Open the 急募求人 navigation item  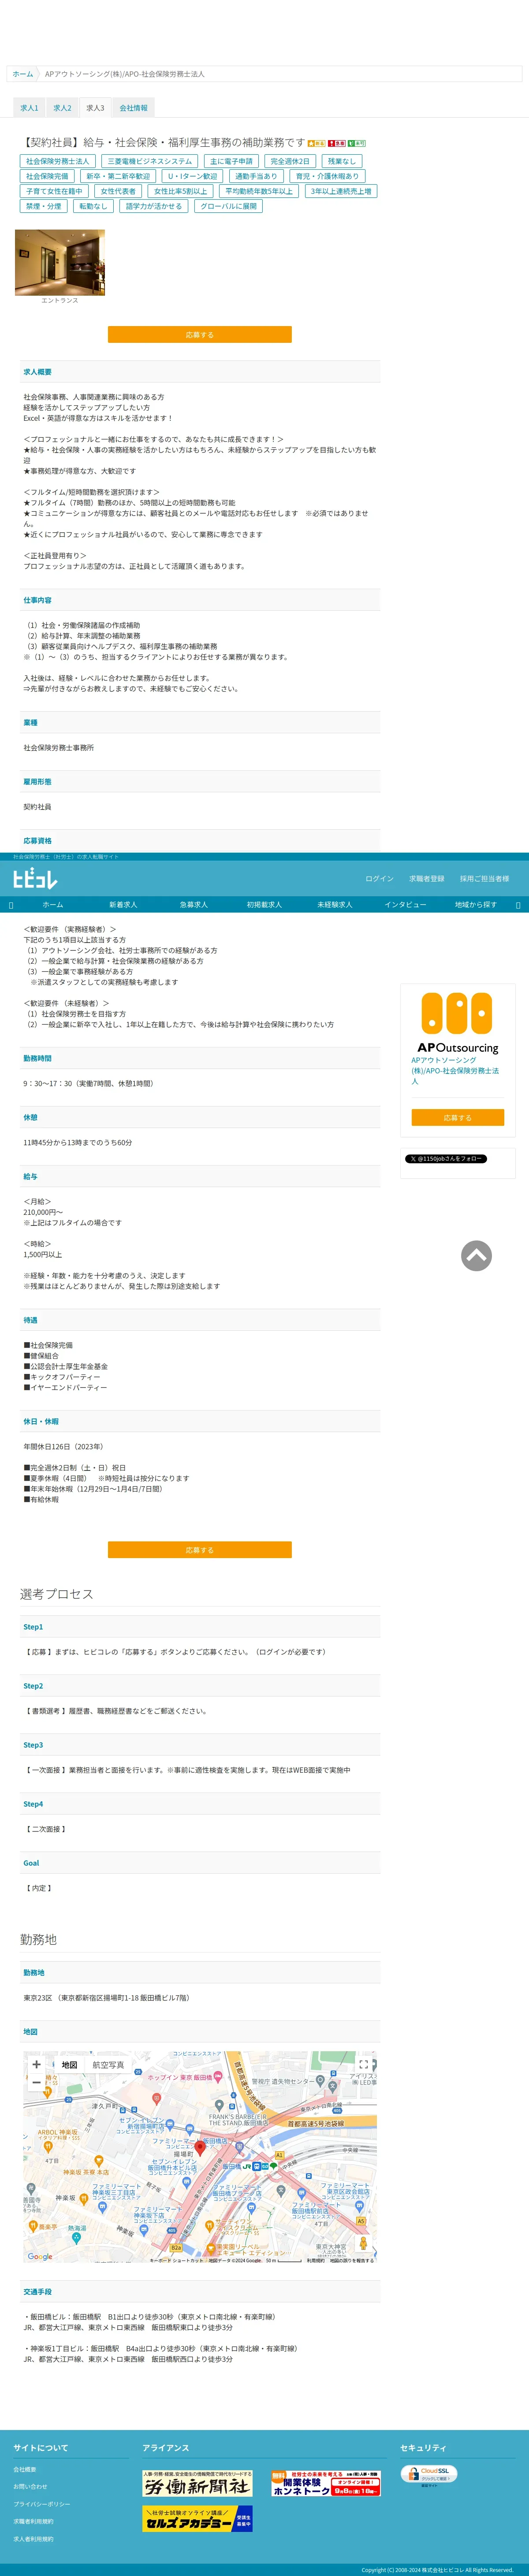(x=194, y=904)
